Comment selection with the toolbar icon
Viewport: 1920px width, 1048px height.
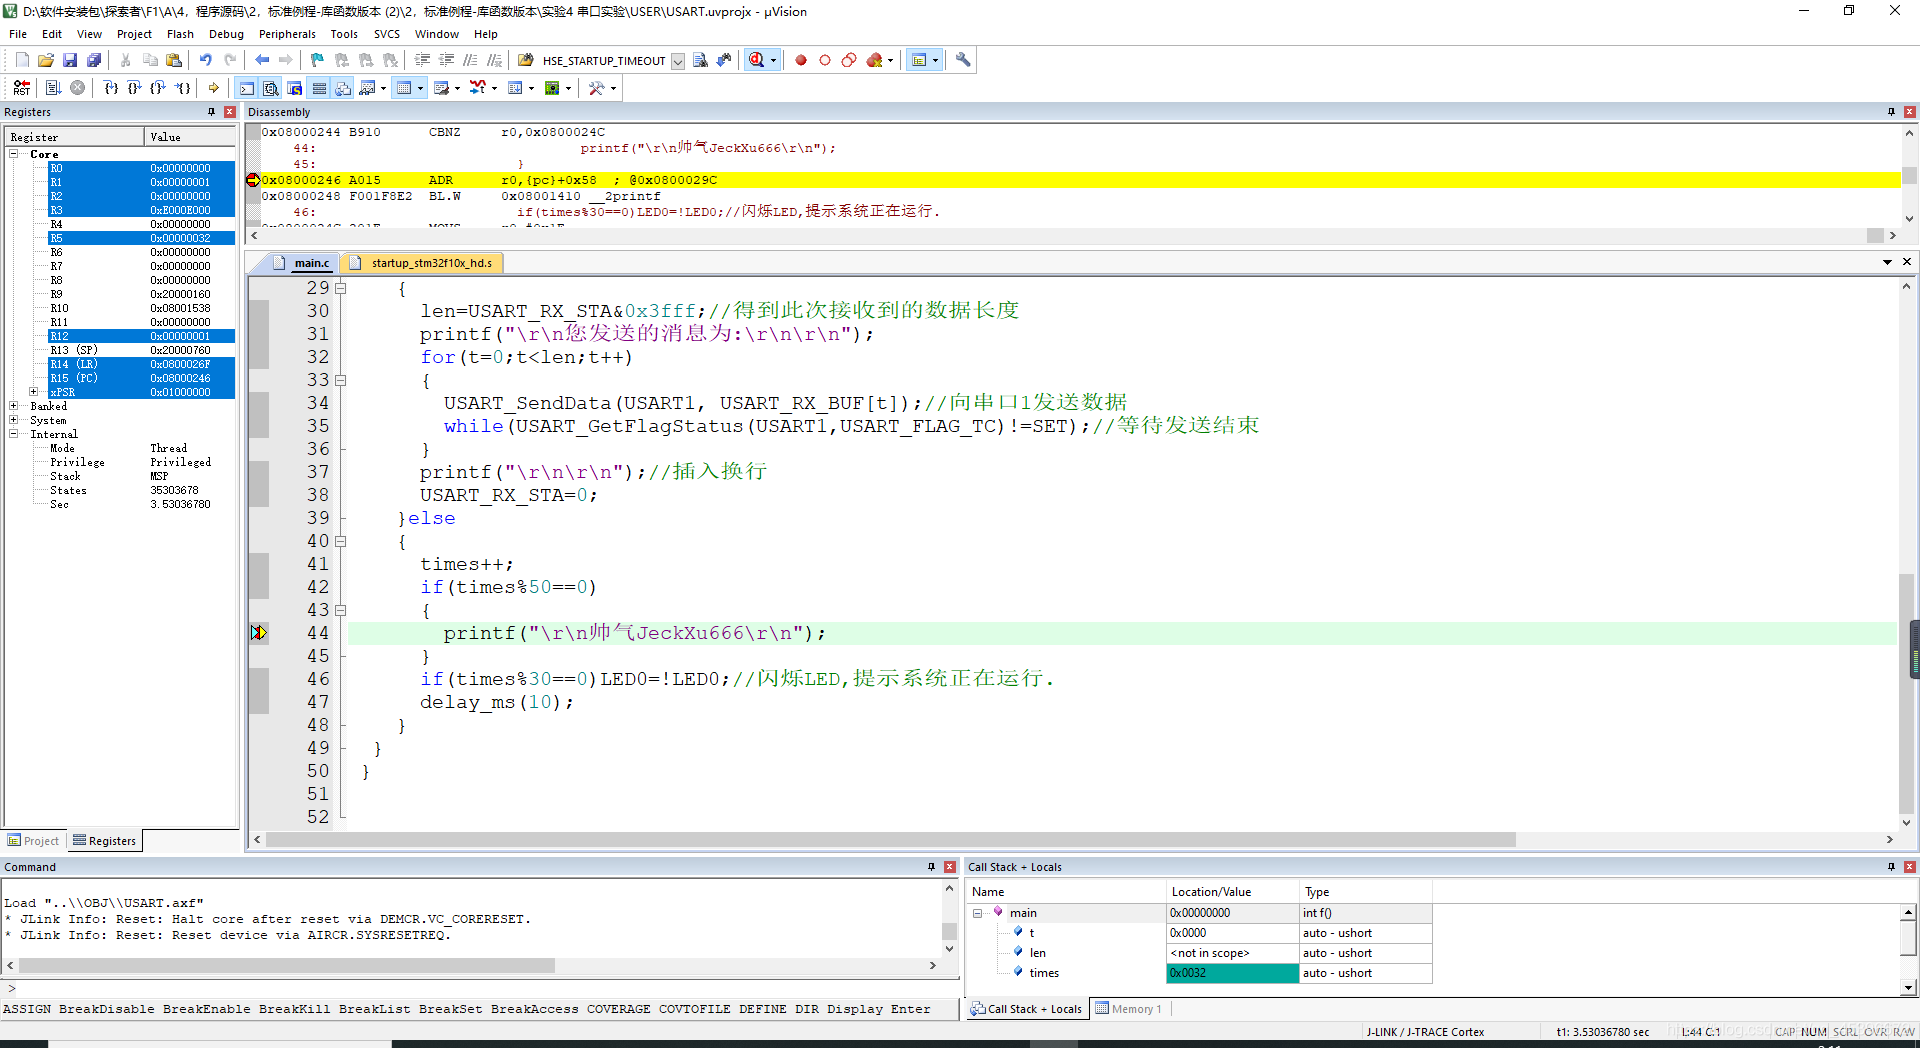click(x=471, y=60)
